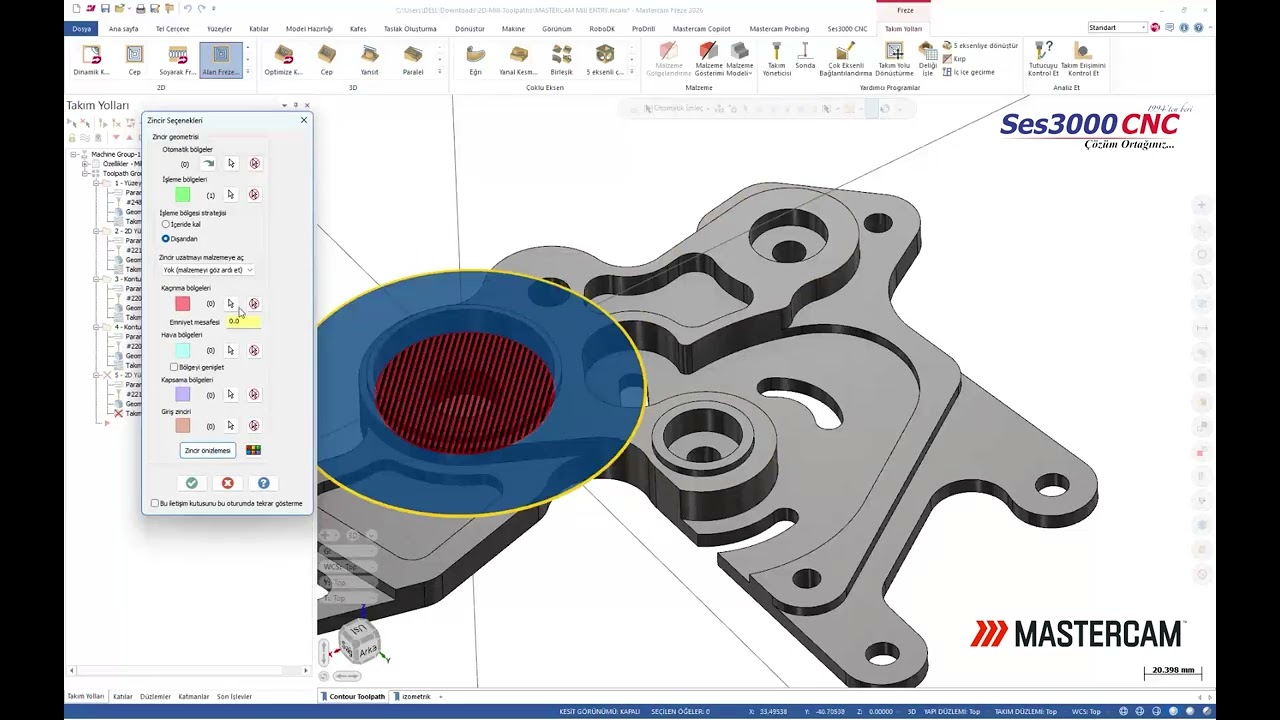The height and width of the screenshot is (720, 1280).
Task: Choose the Yanal Kesme multiaxis icon
Action: click(518, 60)
